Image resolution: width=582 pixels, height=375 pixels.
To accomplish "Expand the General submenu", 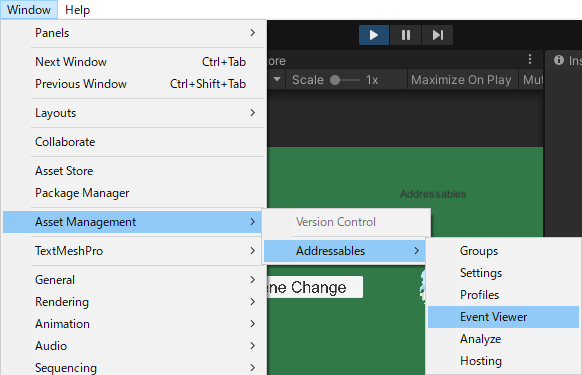I will click(x=134, y=280).
